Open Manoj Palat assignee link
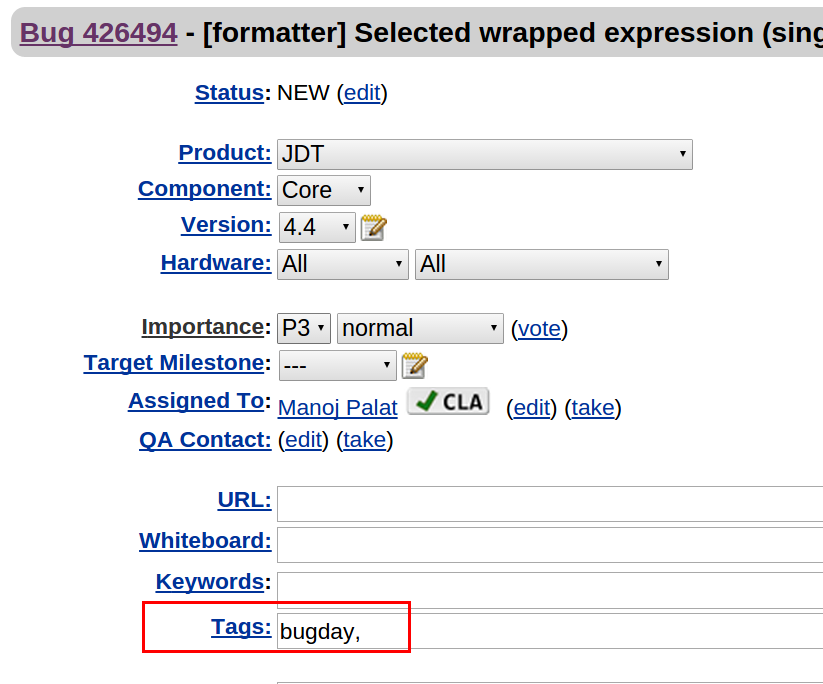The width and height of the screenshot is (823, 684). pyautogui.click(x=338, y=407)
